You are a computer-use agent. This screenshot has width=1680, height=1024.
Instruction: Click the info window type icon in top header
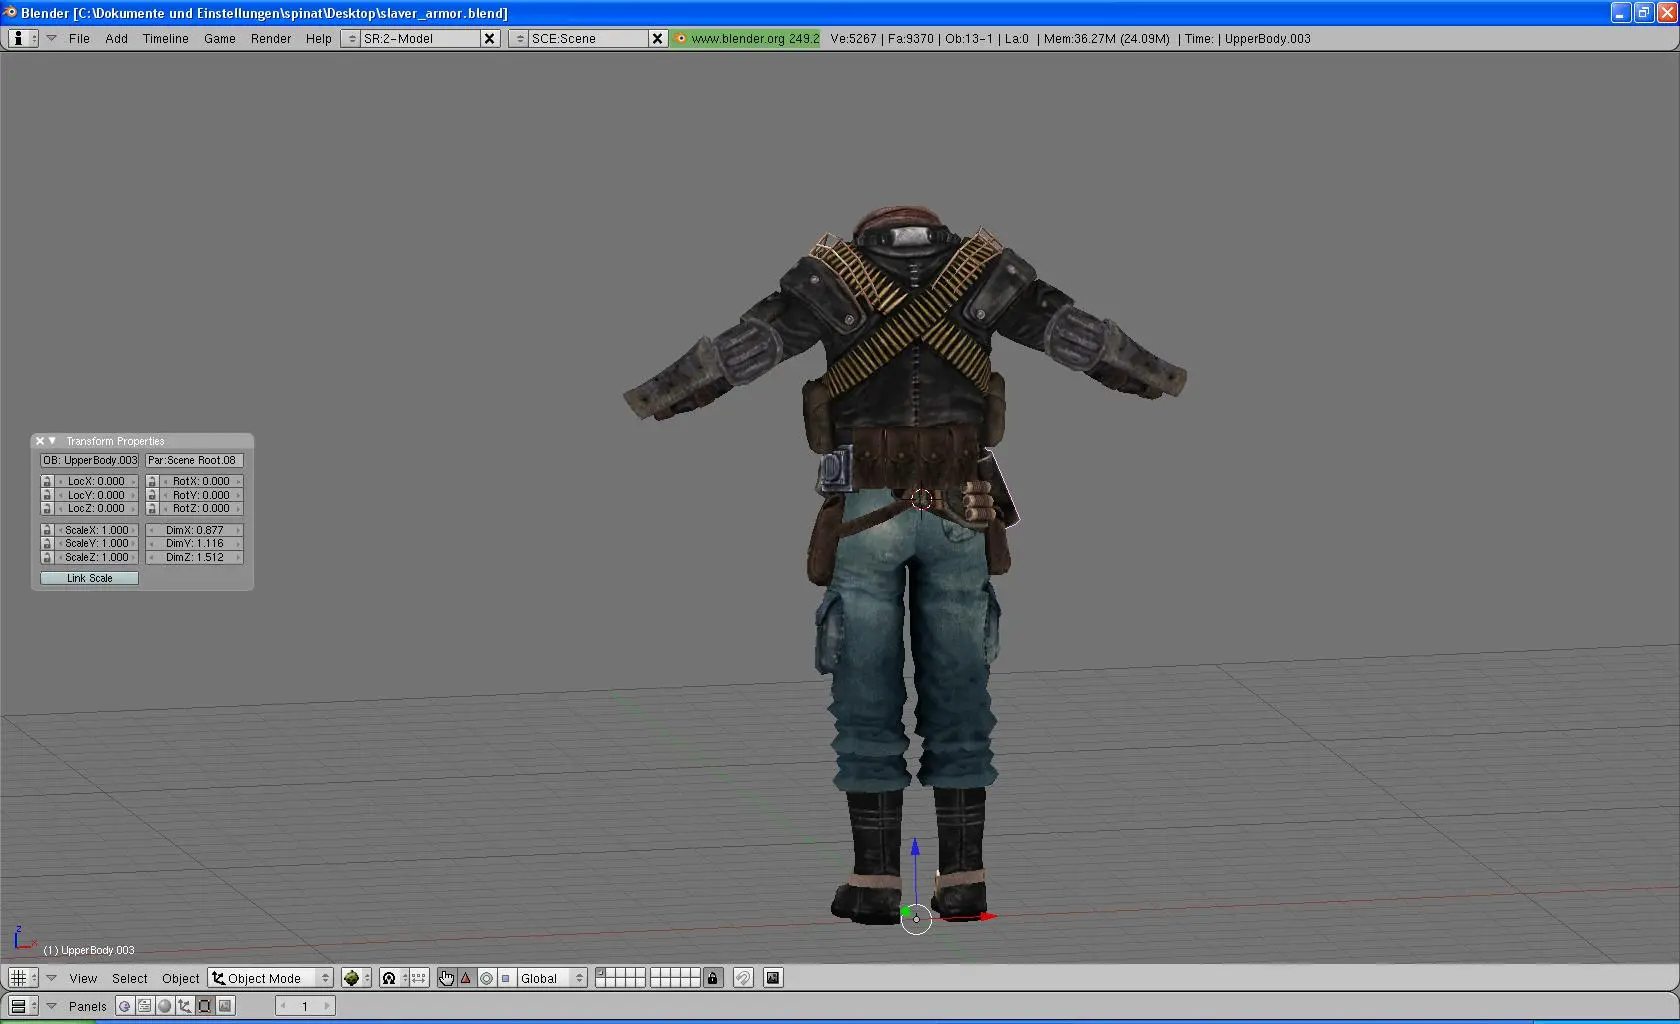[23, 38]
